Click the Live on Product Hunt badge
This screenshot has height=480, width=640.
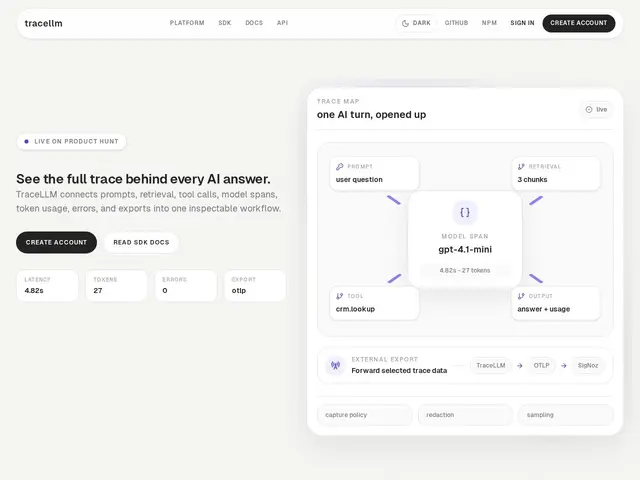pyautogui.click(x=71, y=142)
